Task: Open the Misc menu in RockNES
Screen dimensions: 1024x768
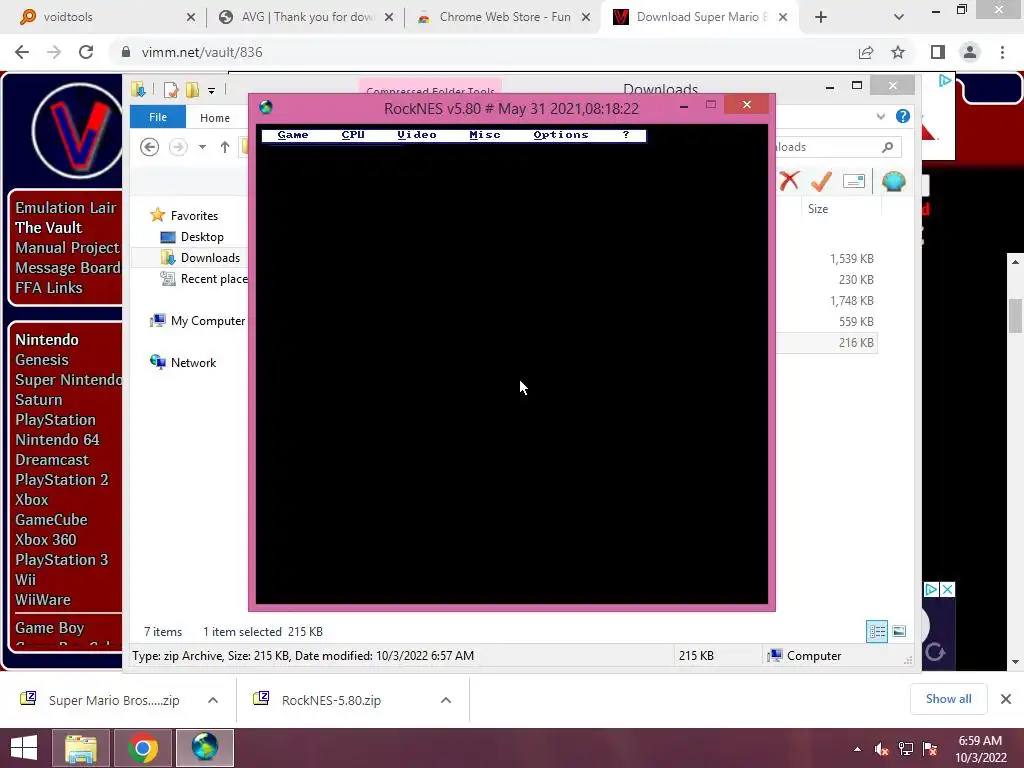Action: point(485,135)
